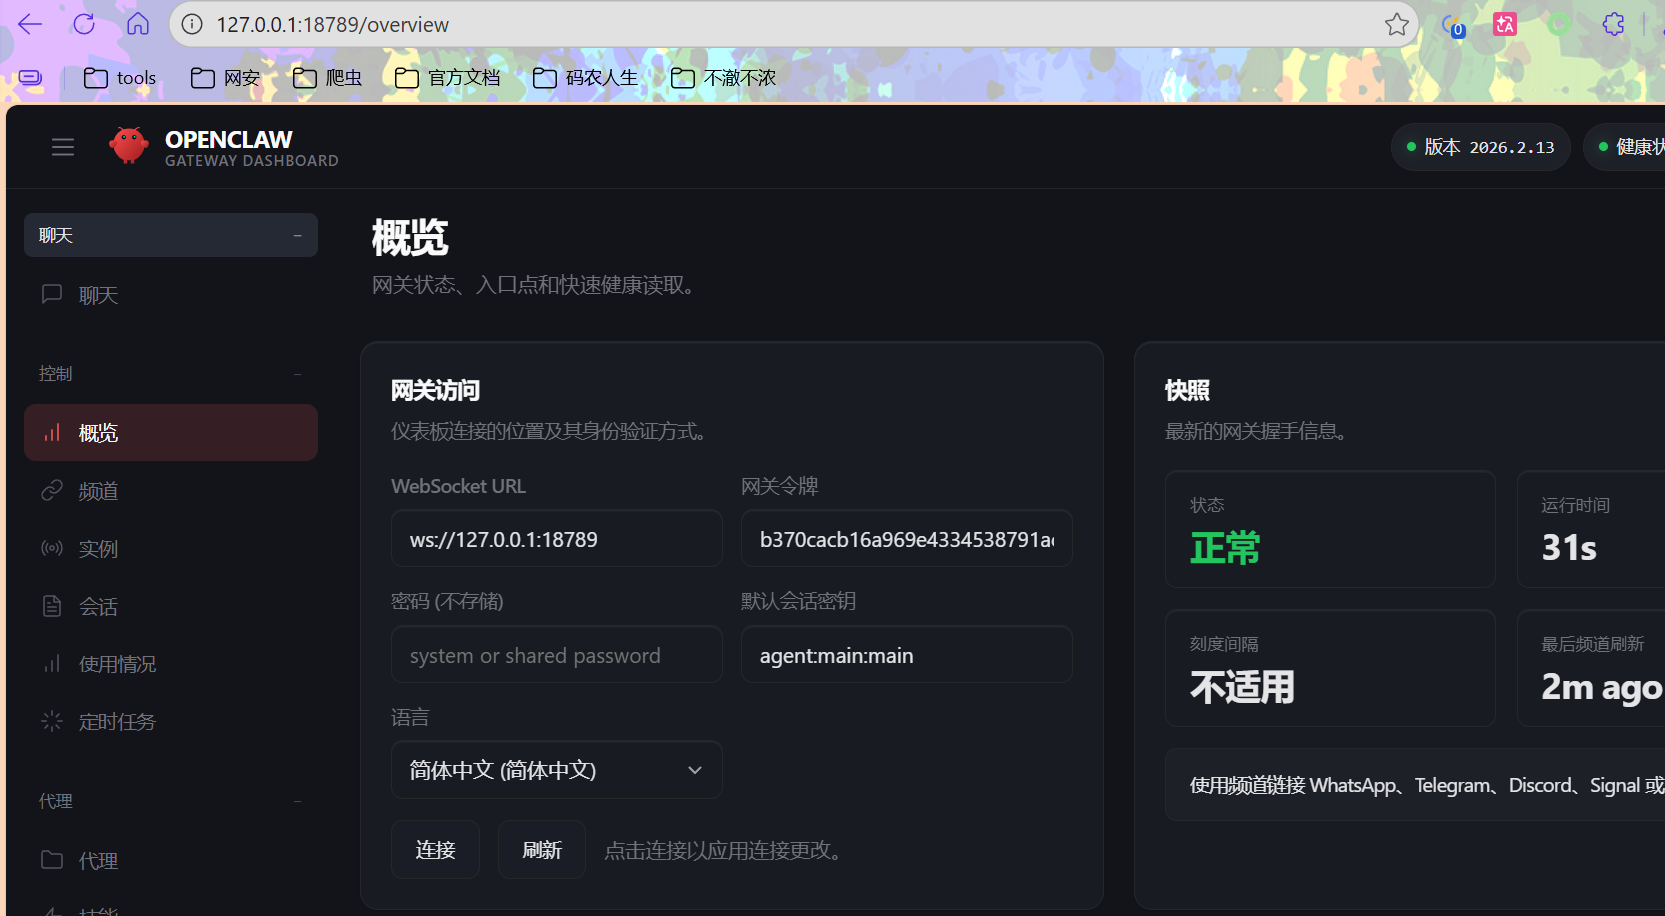This screenshot has width=1665, height=916.
Task: Open the 爬虫 bookmark folder
Action: (x=327, y=77)
